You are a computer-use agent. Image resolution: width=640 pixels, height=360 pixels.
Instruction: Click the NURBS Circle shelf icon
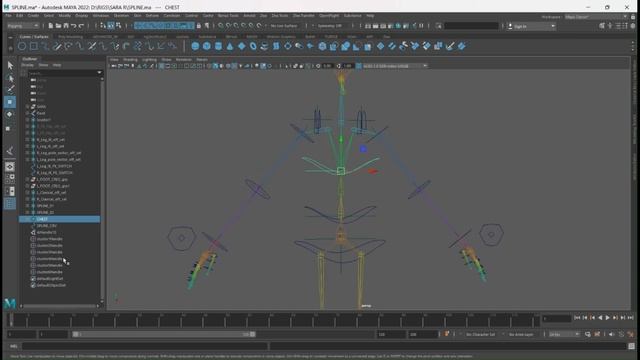pos(22,46)
